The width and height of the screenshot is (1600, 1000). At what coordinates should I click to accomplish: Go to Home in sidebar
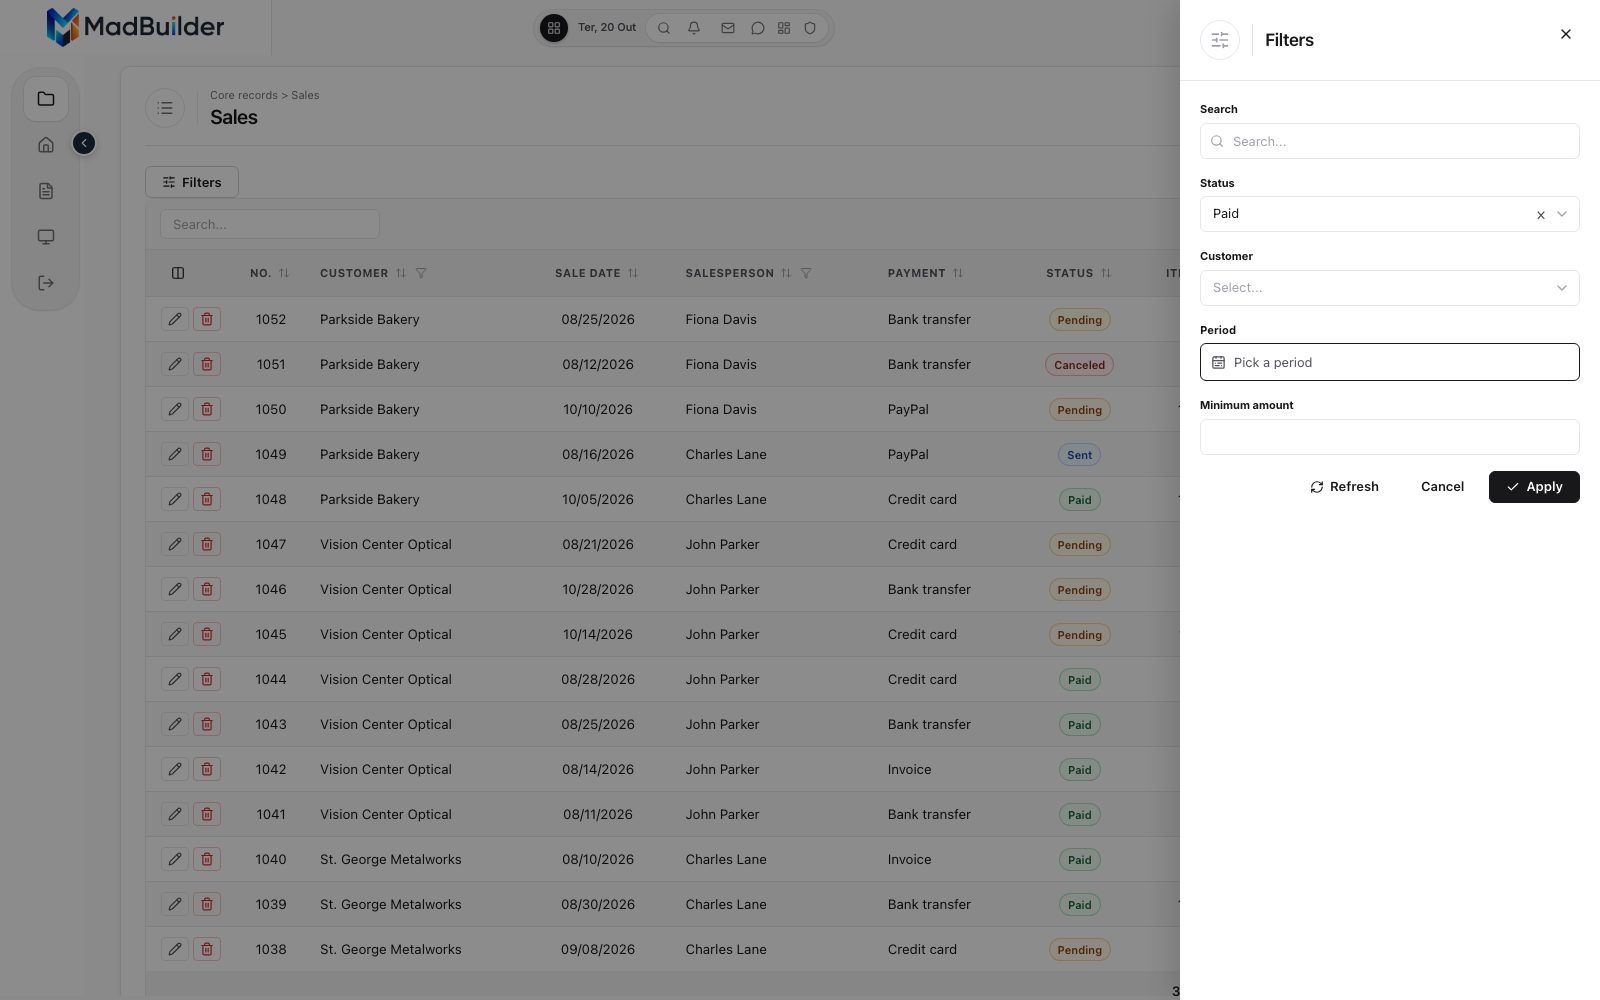(x=46, y=145)
